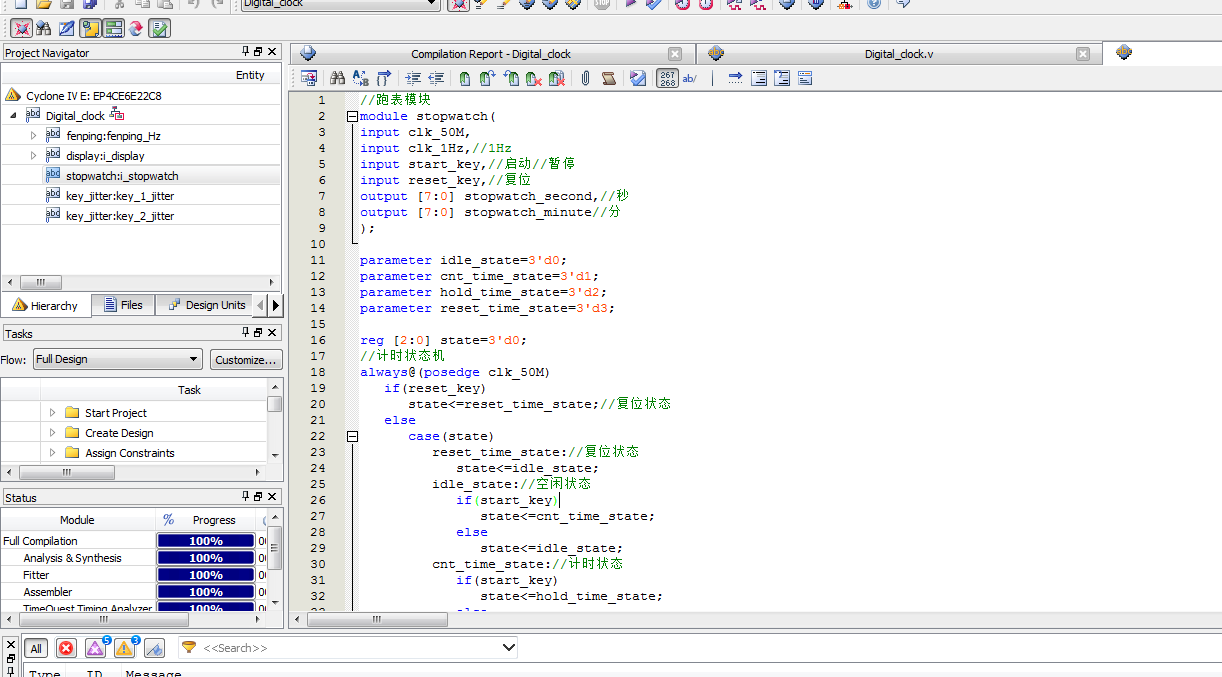
Task: Click the Find binoculars icon in editor toolbar
Action: [337, 78]
